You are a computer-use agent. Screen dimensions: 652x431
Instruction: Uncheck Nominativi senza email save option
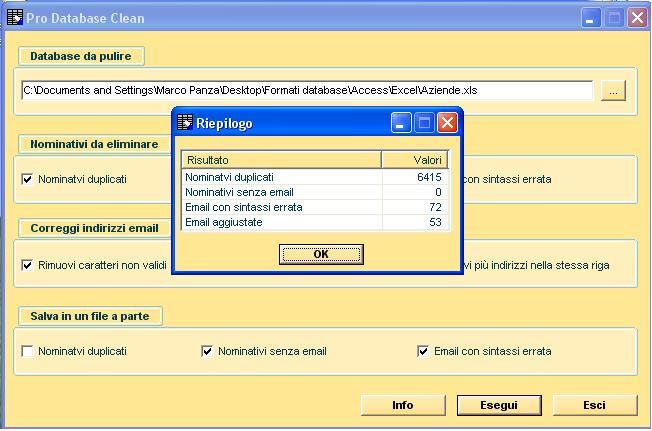(207, 352)
